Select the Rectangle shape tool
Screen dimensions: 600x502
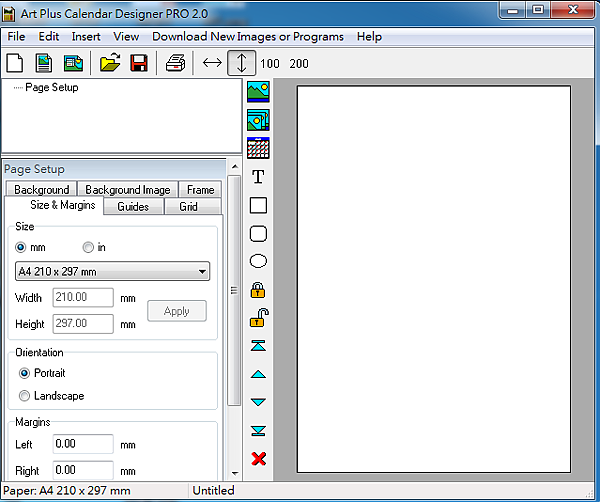(x=258, y=205)
